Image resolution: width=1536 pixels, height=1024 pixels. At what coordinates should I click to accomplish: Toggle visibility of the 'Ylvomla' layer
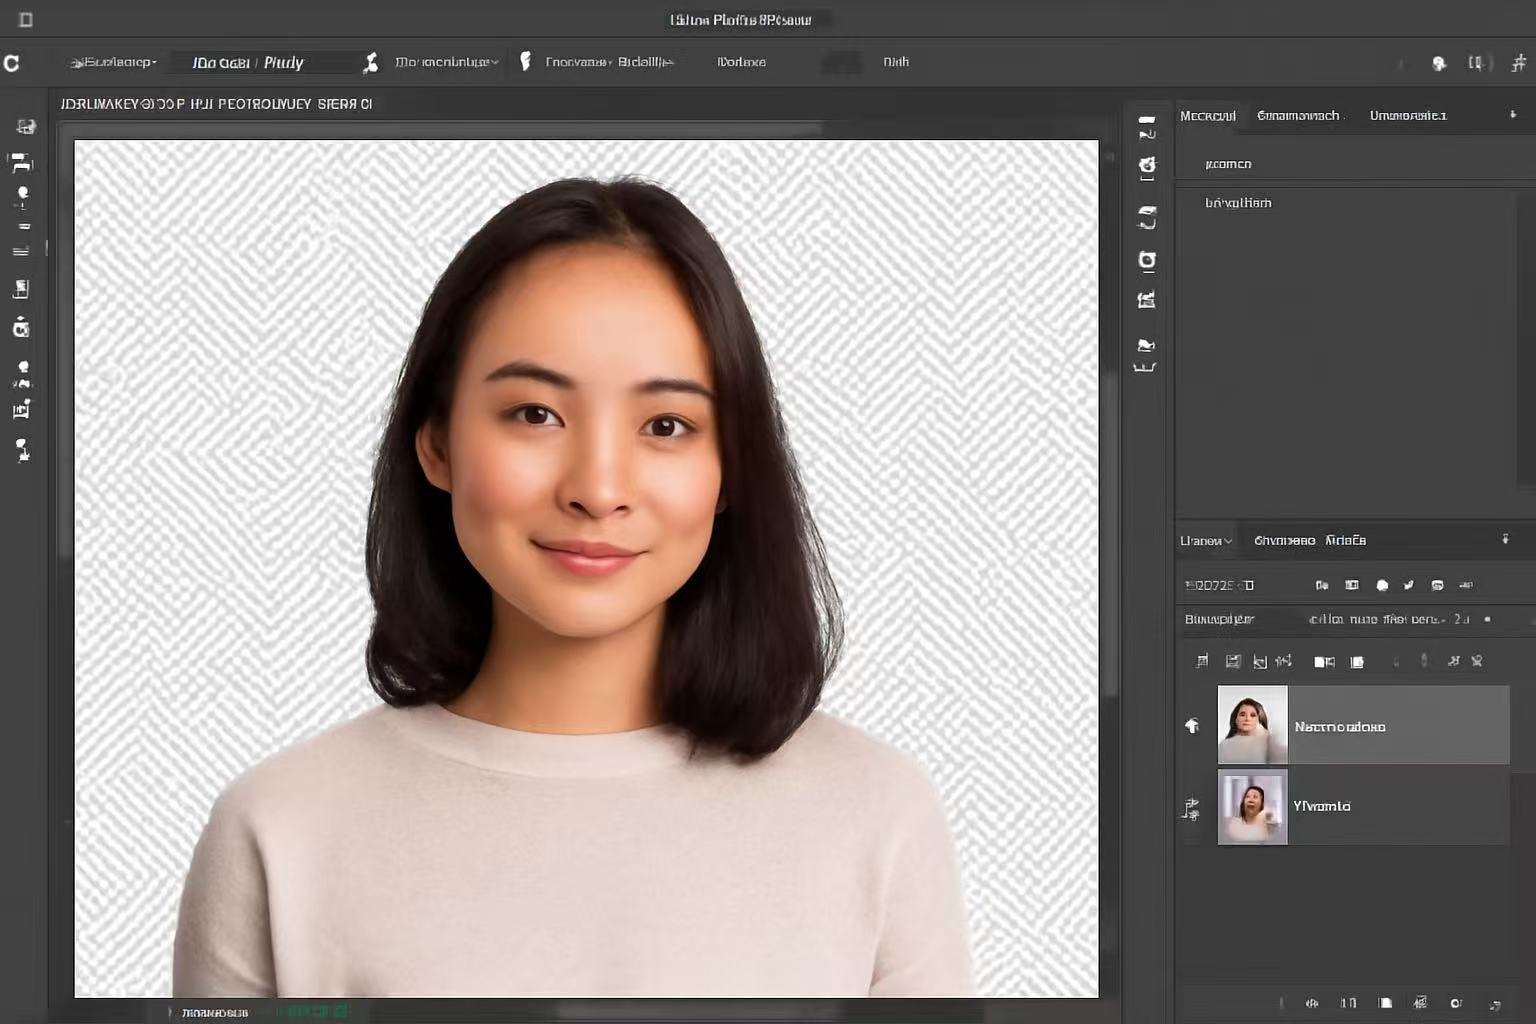pyautogui.click(x=1191, y=808)
